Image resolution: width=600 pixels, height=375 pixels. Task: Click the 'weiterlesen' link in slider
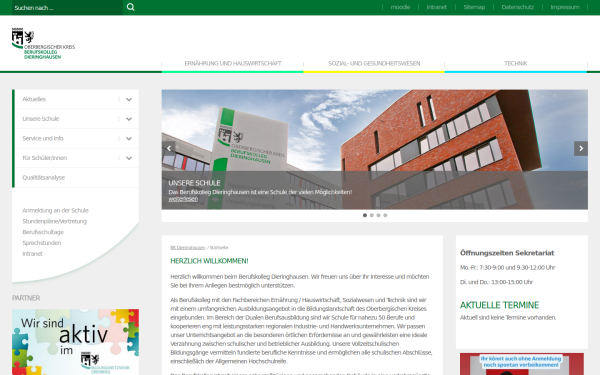point(183,199)
